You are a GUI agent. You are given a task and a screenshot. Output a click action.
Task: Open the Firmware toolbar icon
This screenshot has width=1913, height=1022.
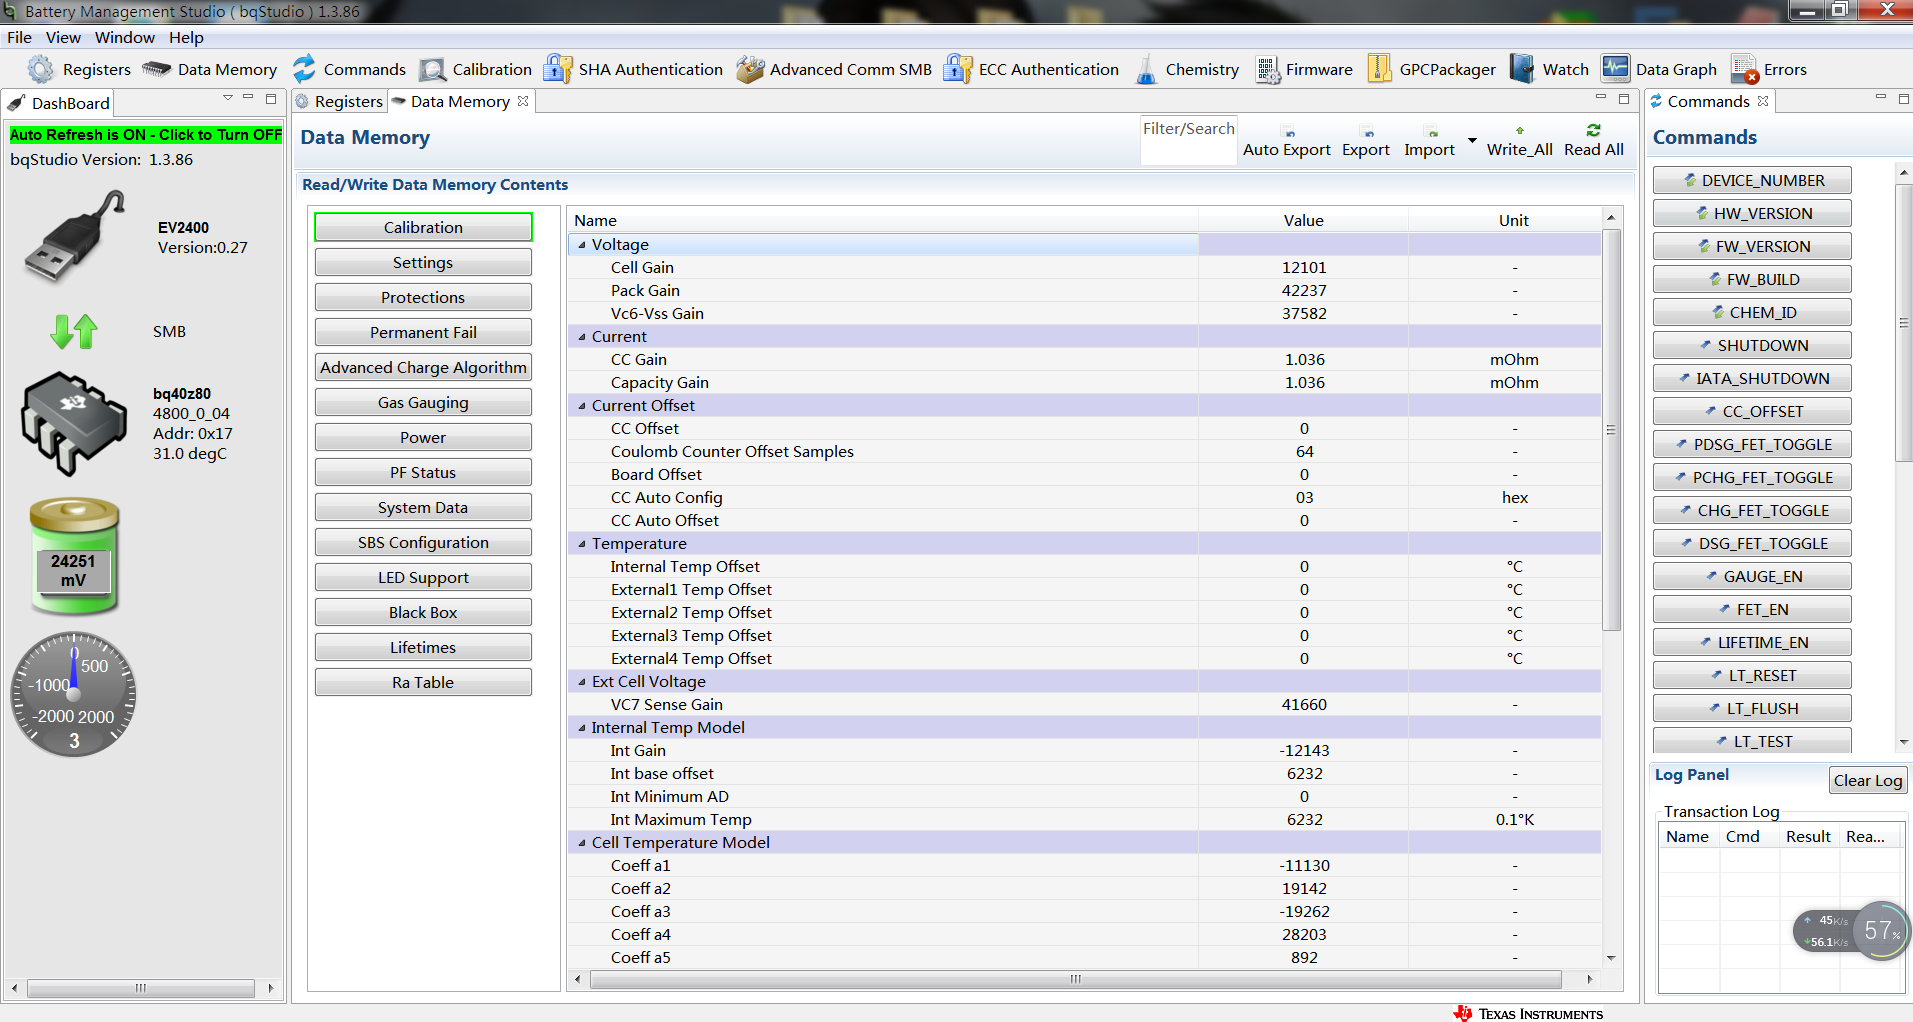coord(1268,69)
